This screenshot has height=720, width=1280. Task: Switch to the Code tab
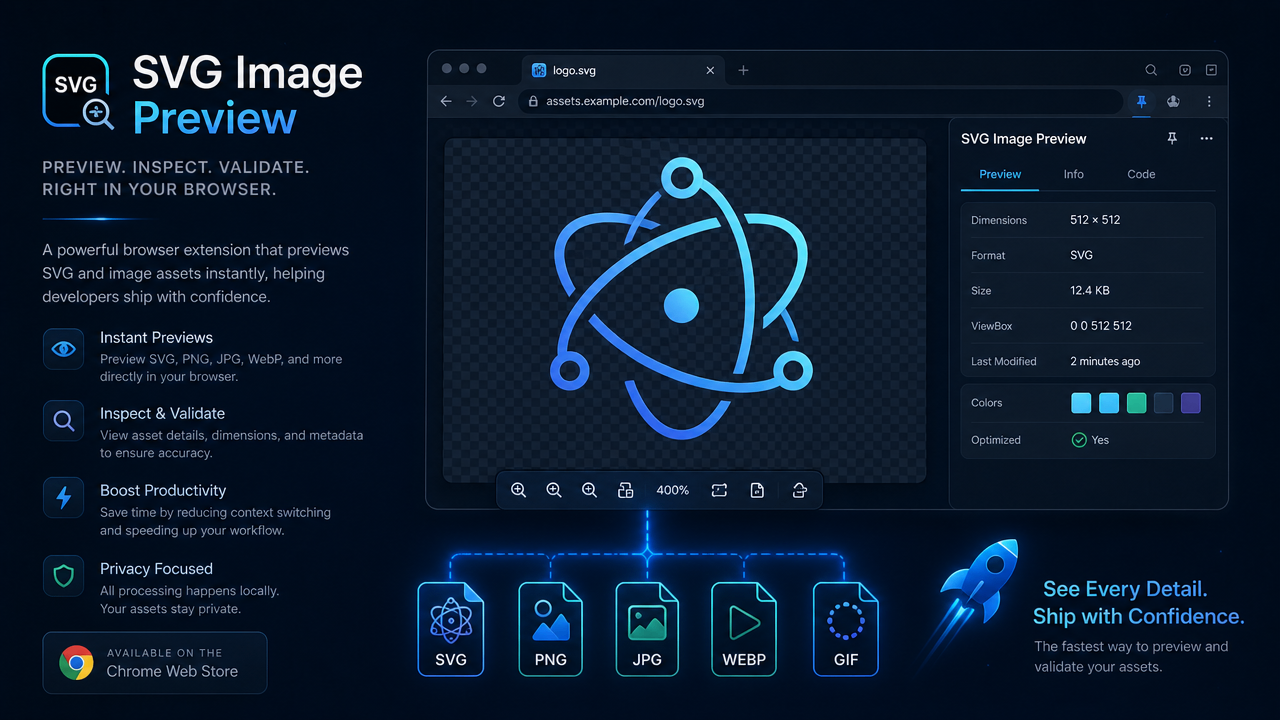pyautogui.click(x=1141, y=174)
